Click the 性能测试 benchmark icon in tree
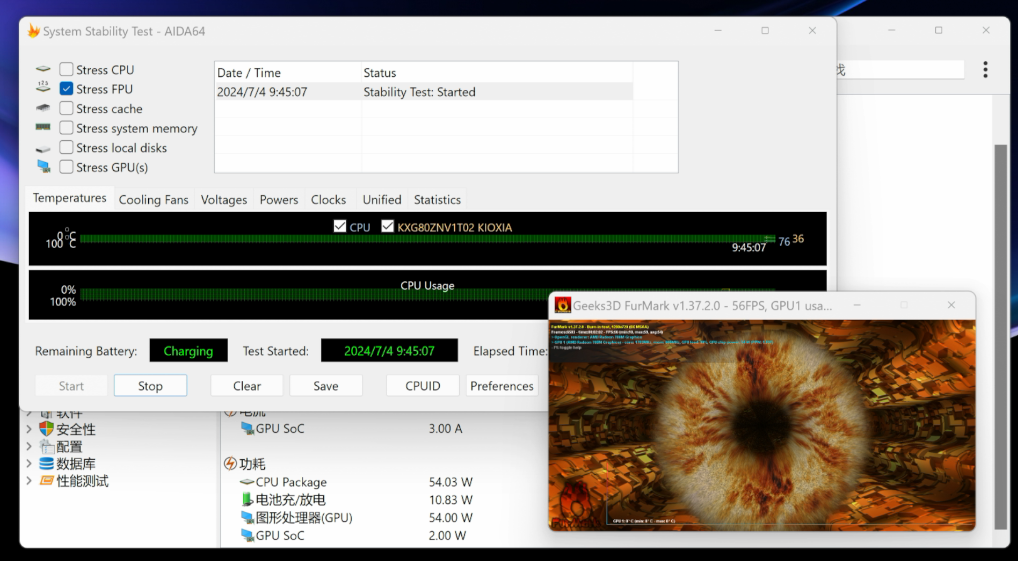1018x561 pixels. [x=46, y=481]
